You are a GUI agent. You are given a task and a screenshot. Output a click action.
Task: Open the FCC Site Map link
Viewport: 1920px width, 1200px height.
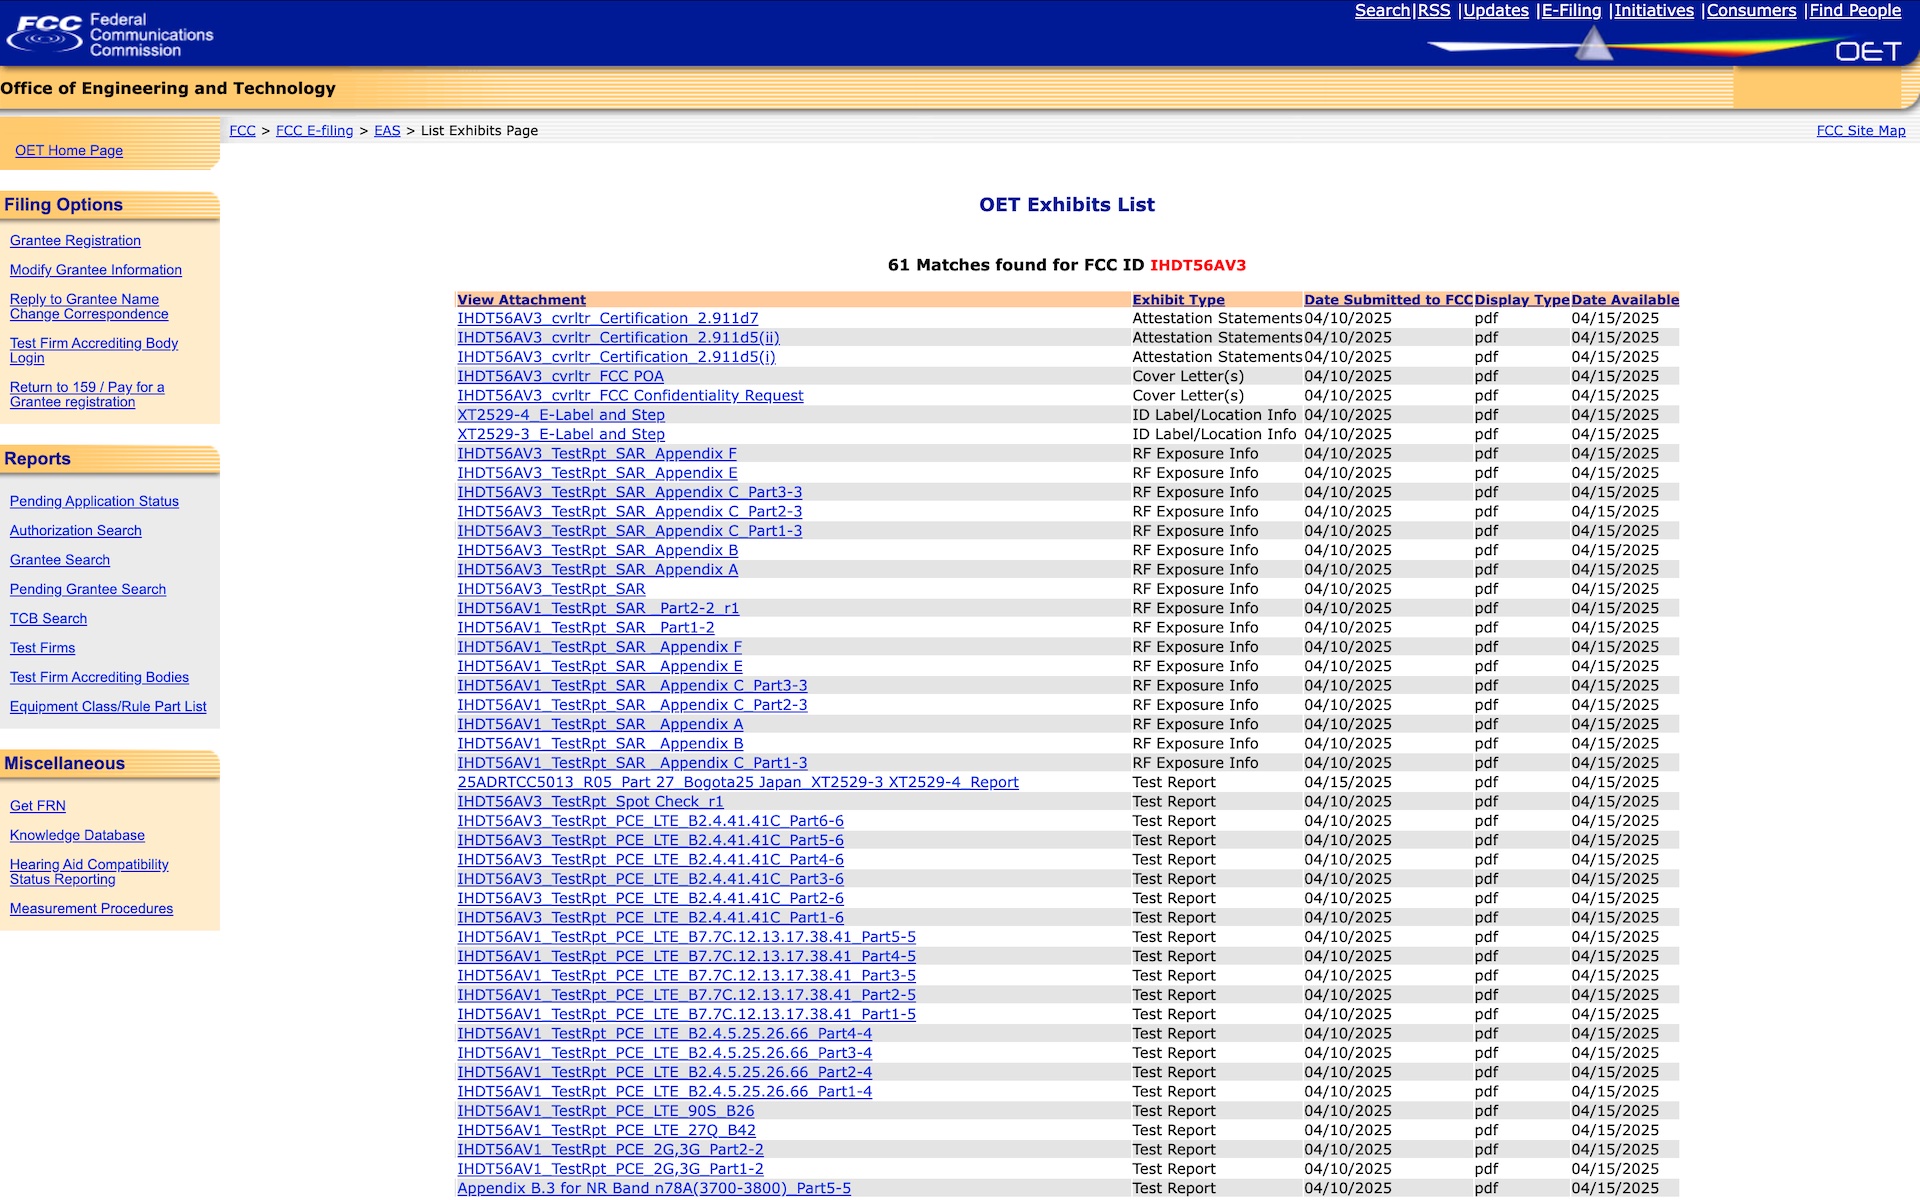tap(1860, 131)
